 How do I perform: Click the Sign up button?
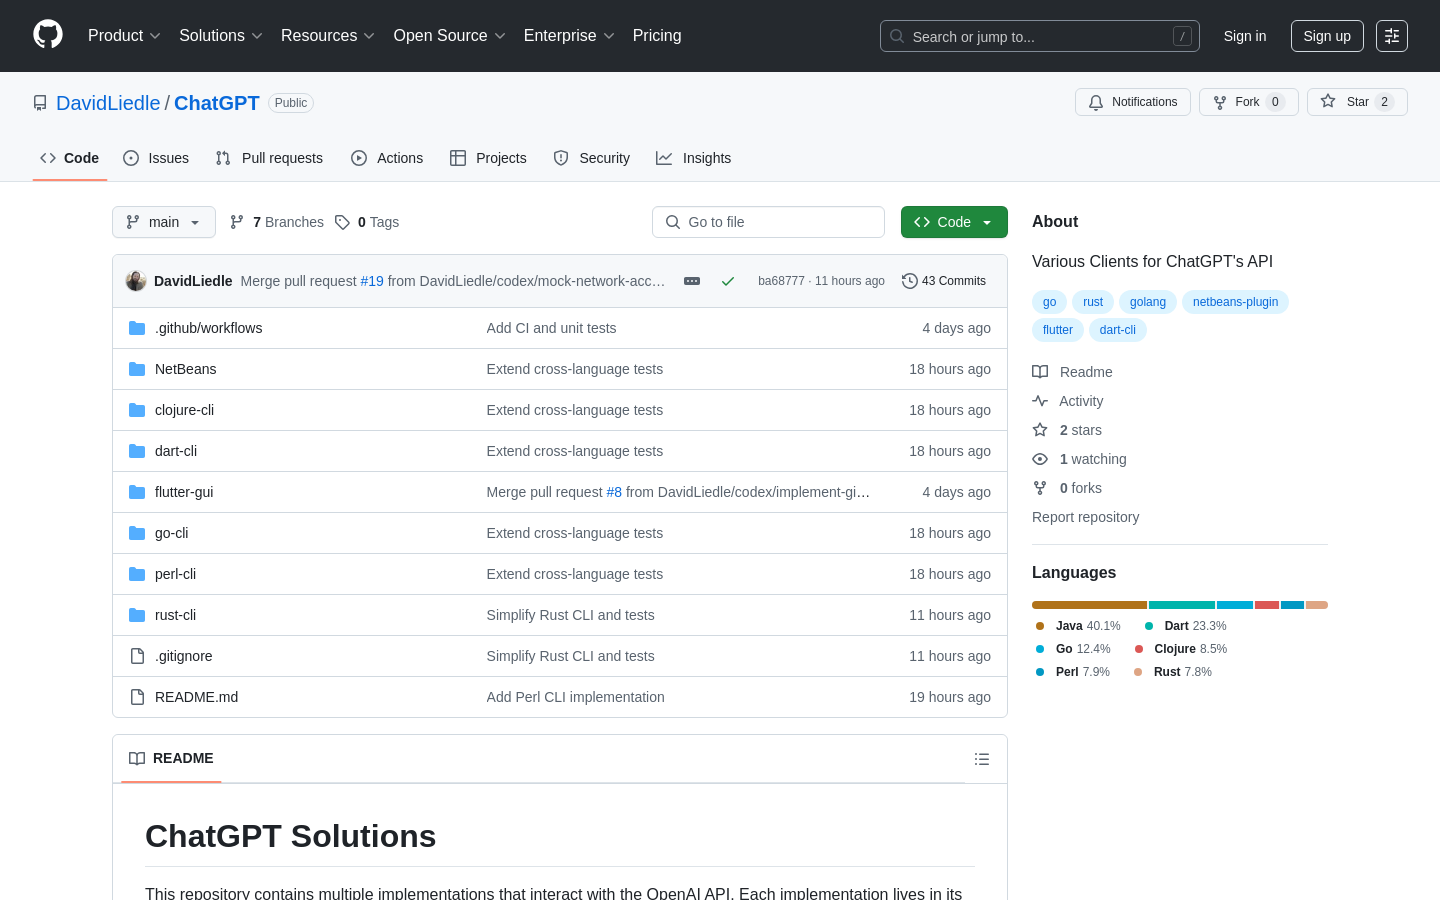(x=1327, y=36)
